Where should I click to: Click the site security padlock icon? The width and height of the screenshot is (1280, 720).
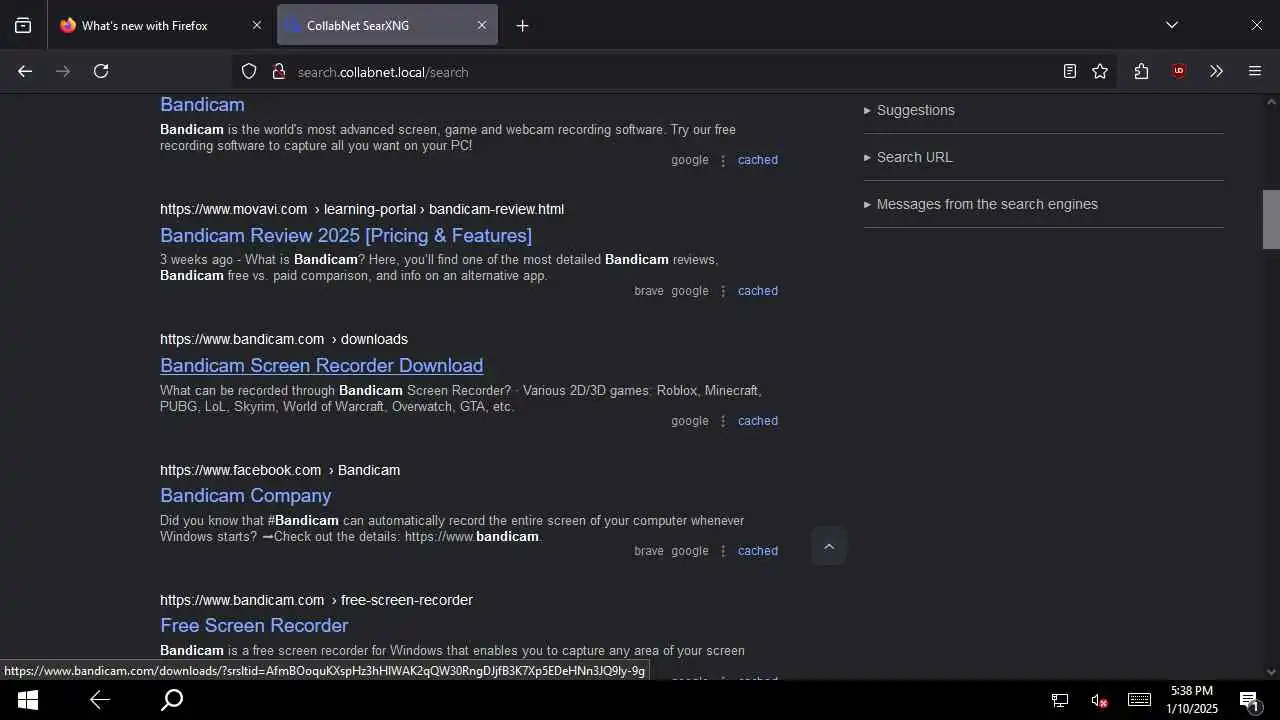coord(278,71)
